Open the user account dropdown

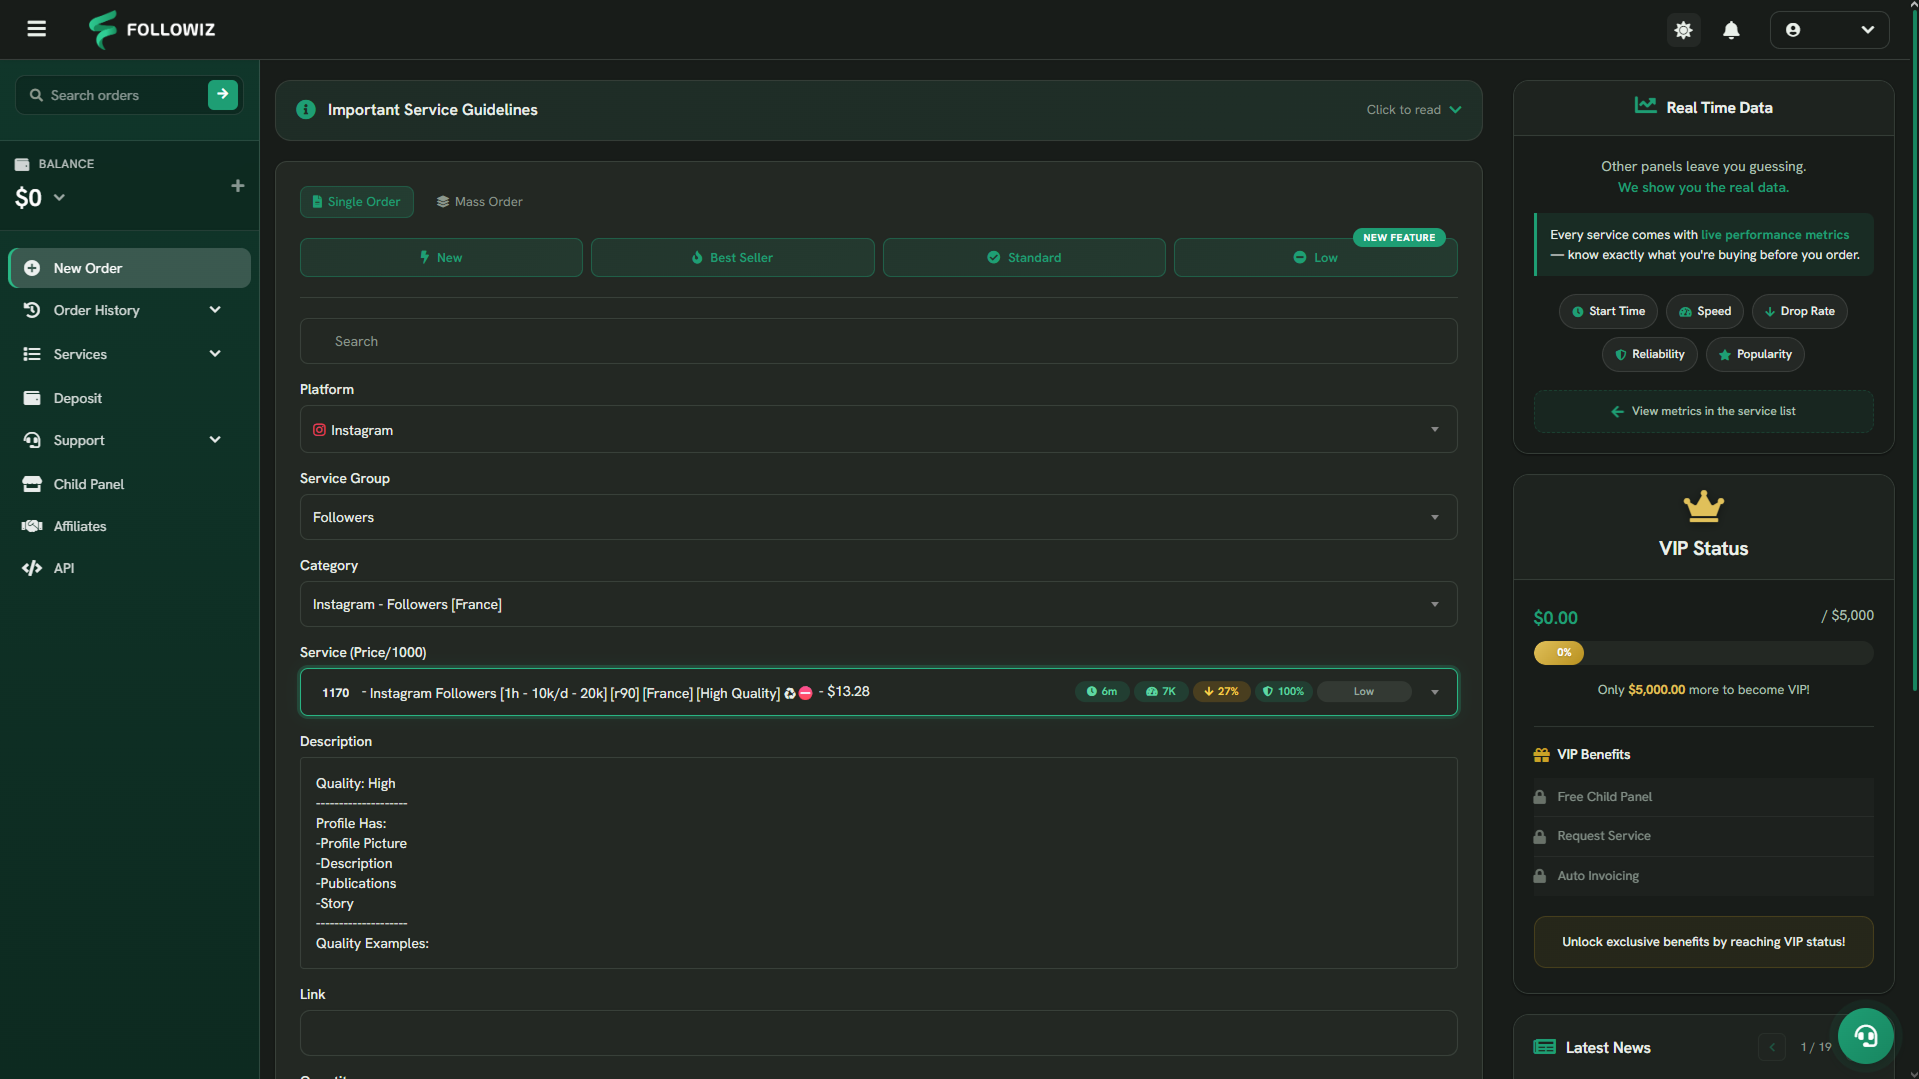coord(1829,30)
